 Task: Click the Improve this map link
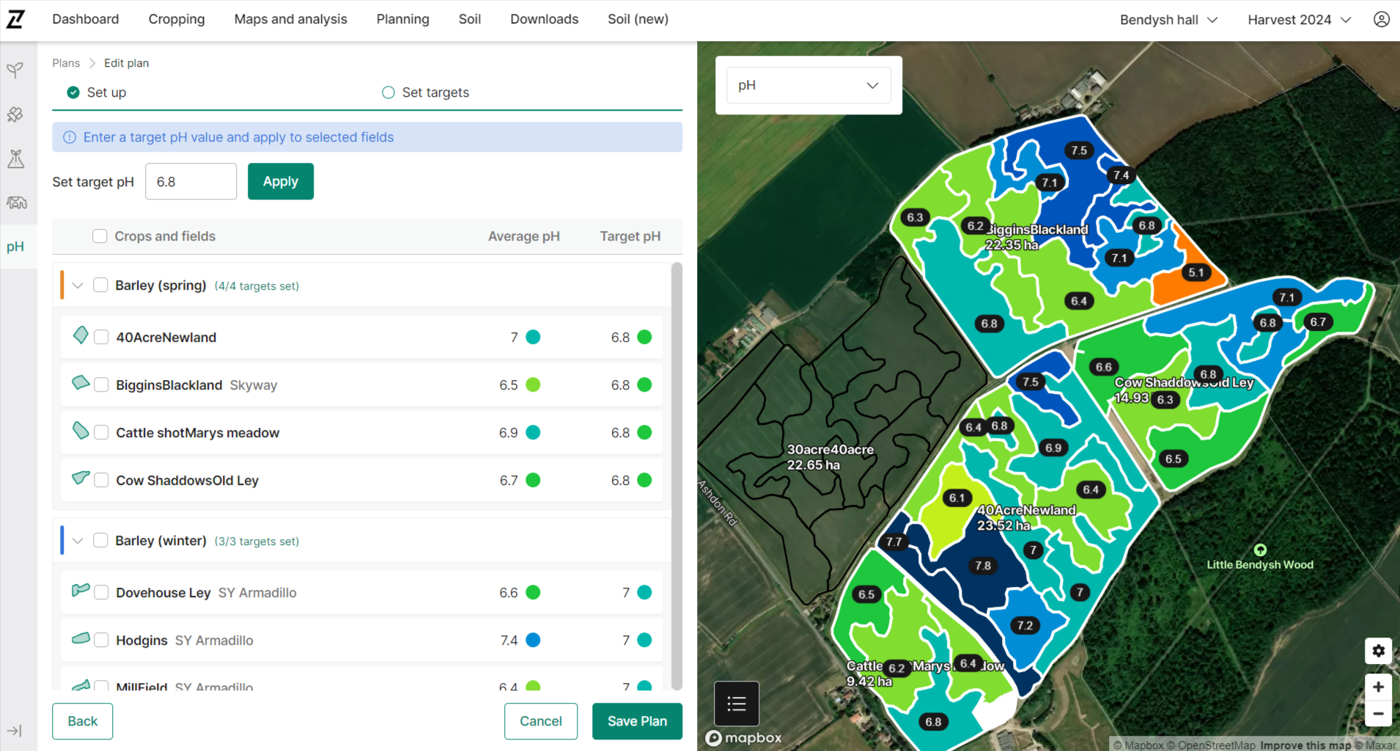(1304, 745)
